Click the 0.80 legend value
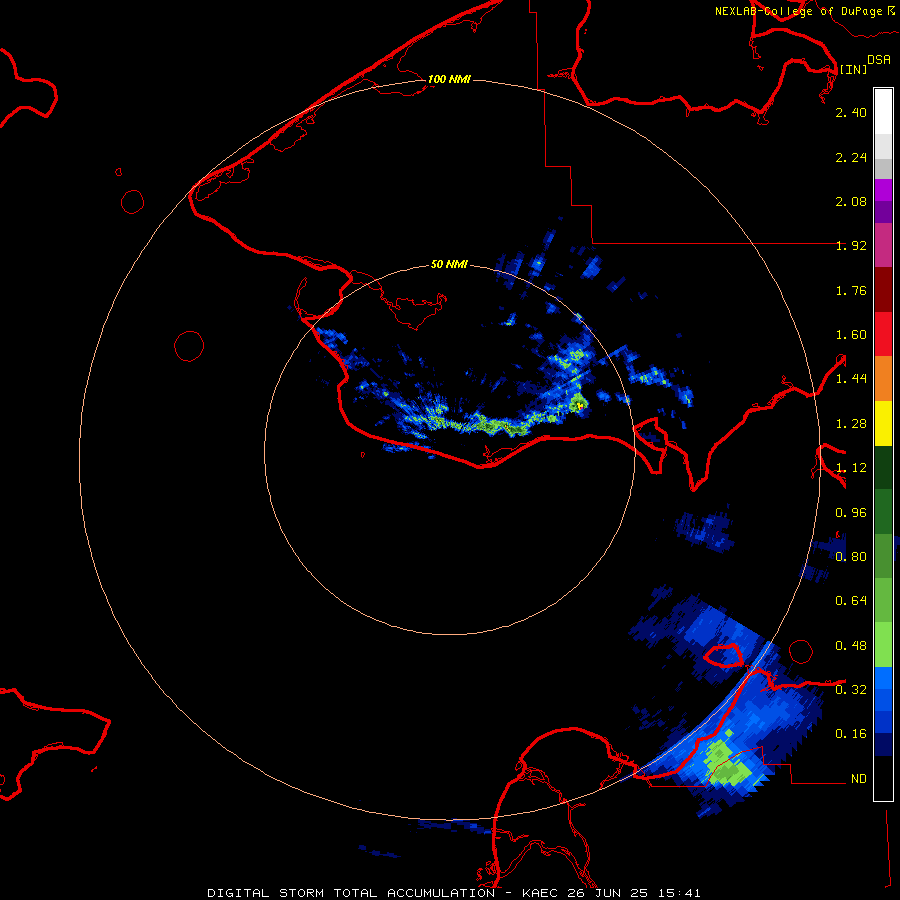This screenshot has width=900, height=900. 851,556
